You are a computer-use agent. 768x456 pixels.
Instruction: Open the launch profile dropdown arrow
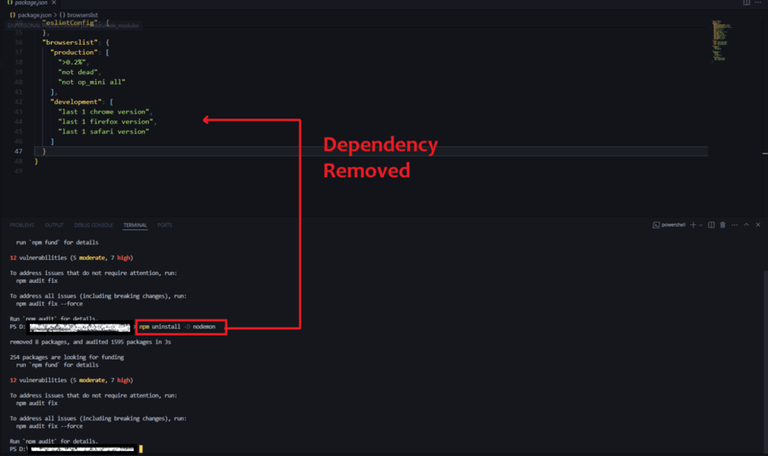pos(701,225)
